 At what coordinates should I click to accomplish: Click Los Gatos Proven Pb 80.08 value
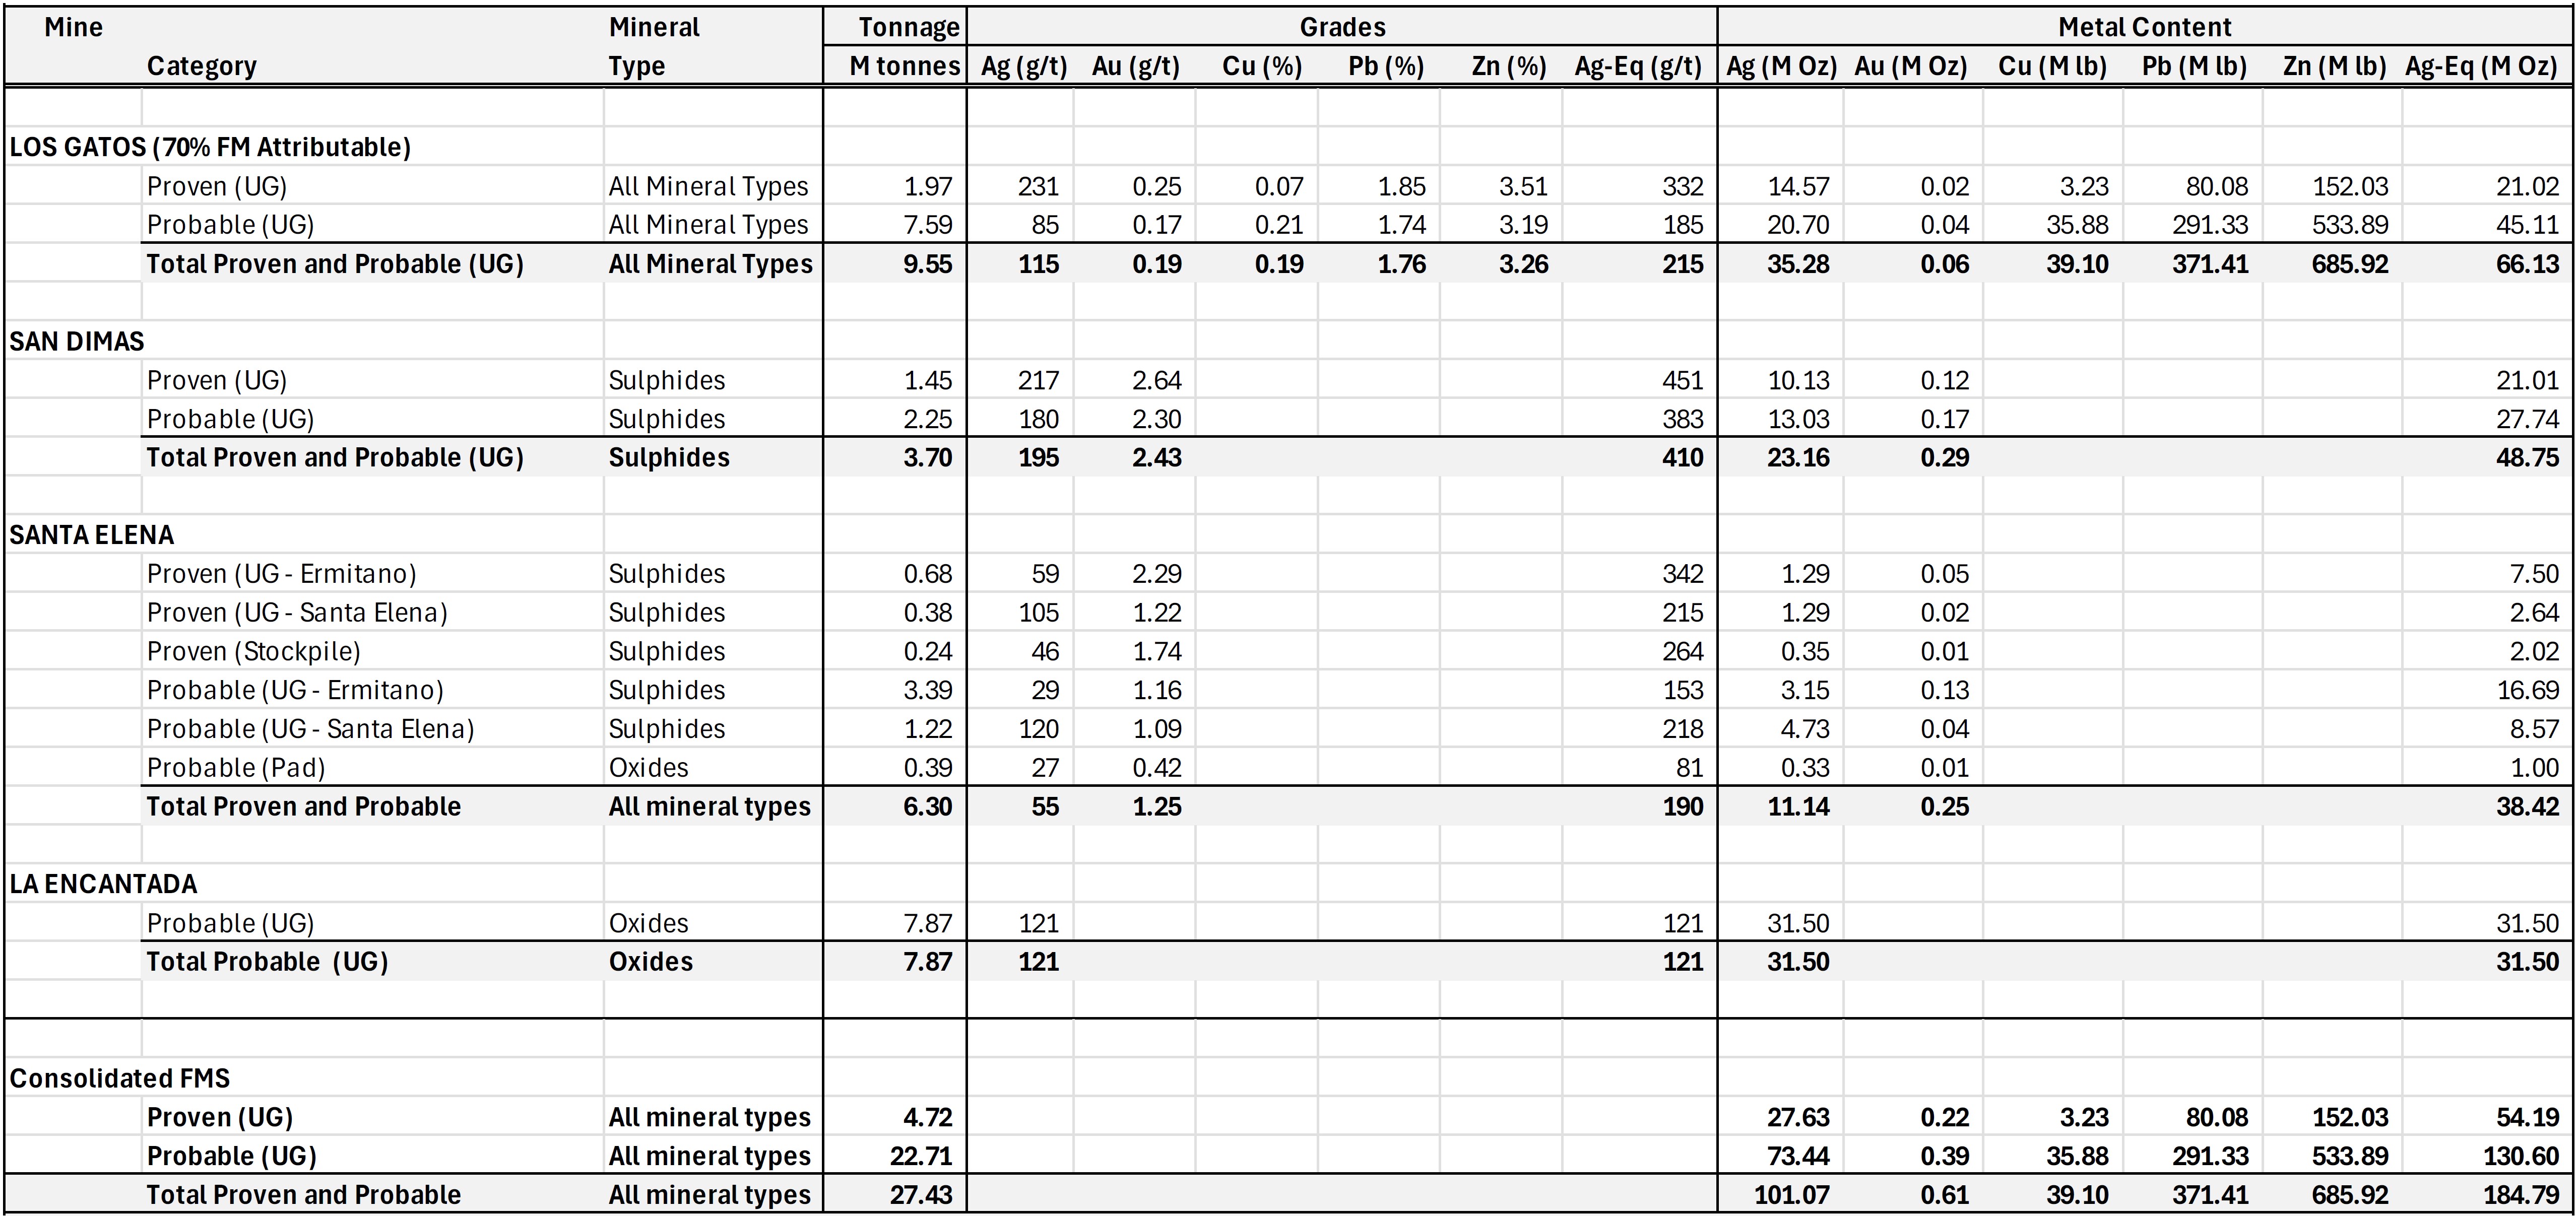[2216, 186]
